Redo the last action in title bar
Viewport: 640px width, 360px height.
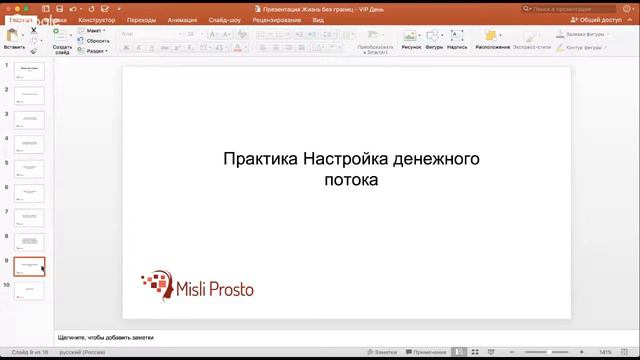tap(91, 9)
